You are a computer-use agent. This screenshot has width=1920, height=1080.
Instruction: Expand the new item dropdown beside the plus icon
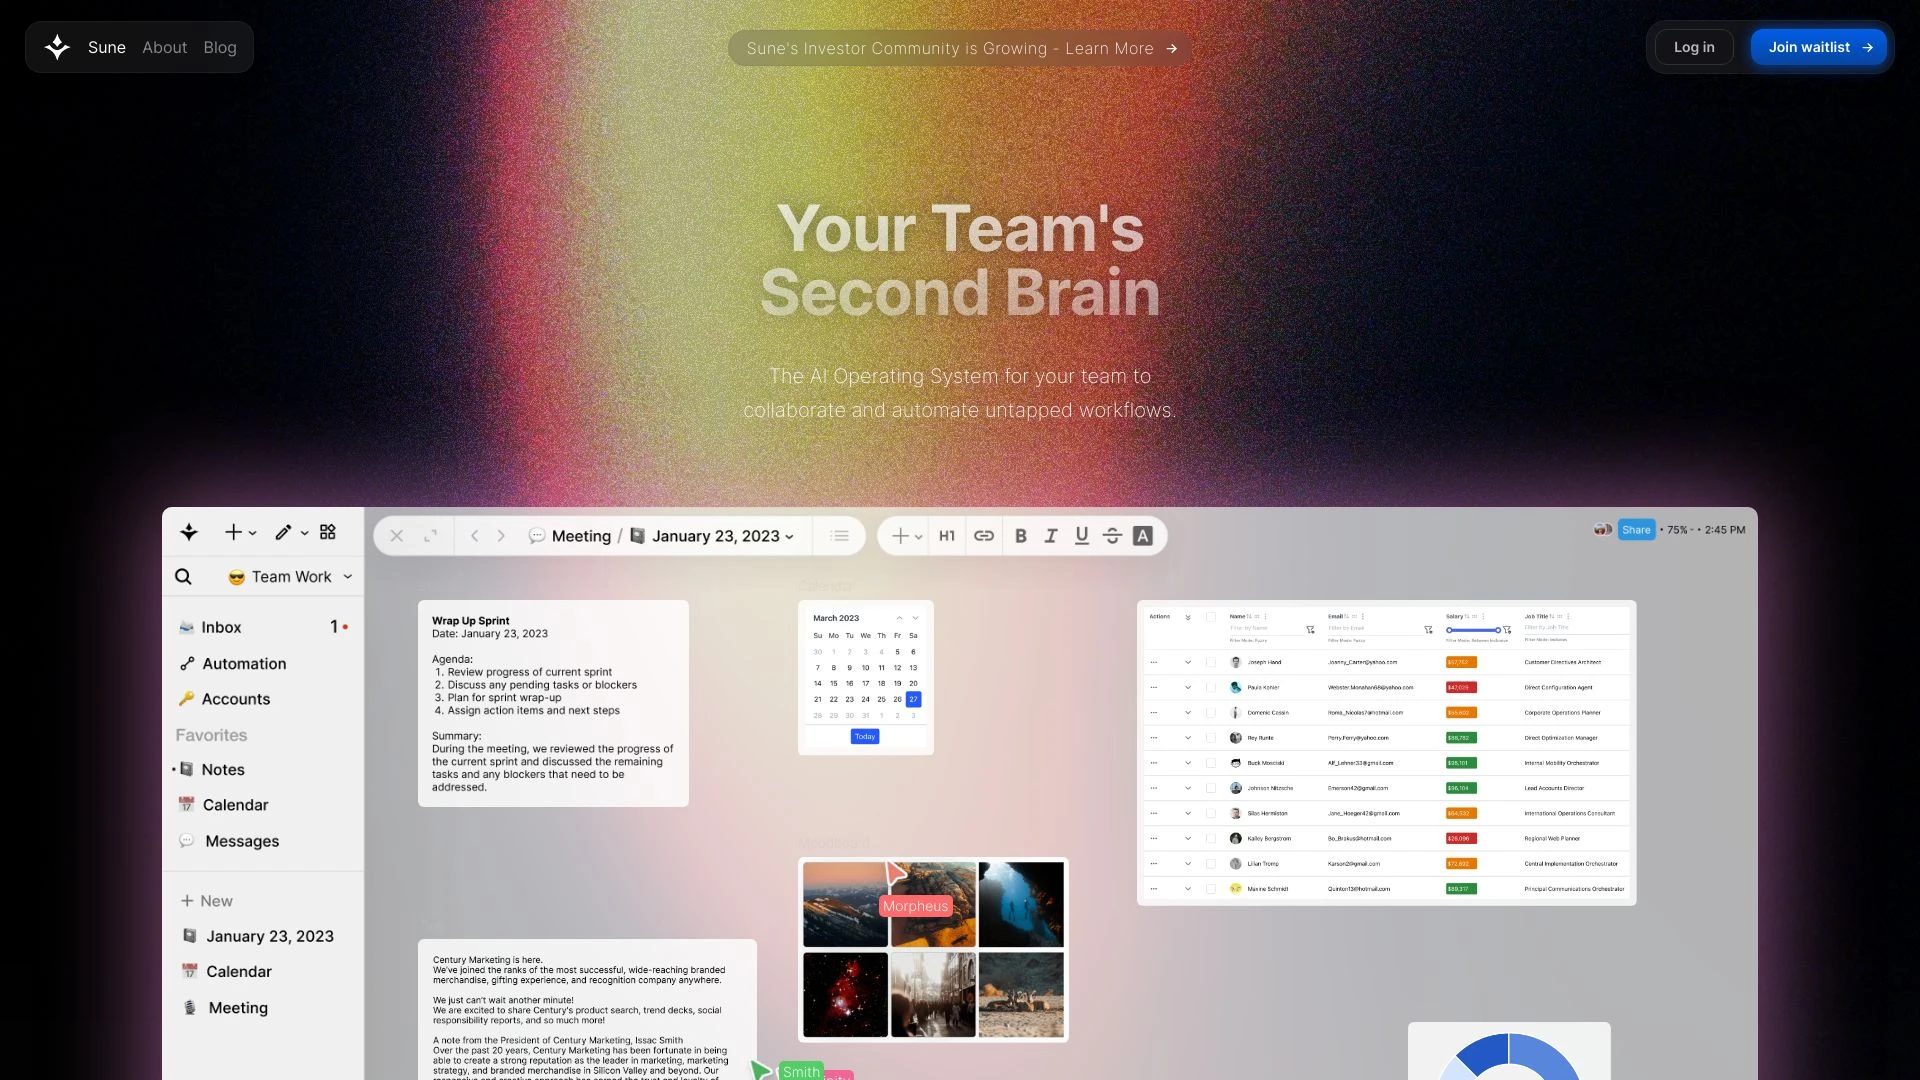pos(252,532)
